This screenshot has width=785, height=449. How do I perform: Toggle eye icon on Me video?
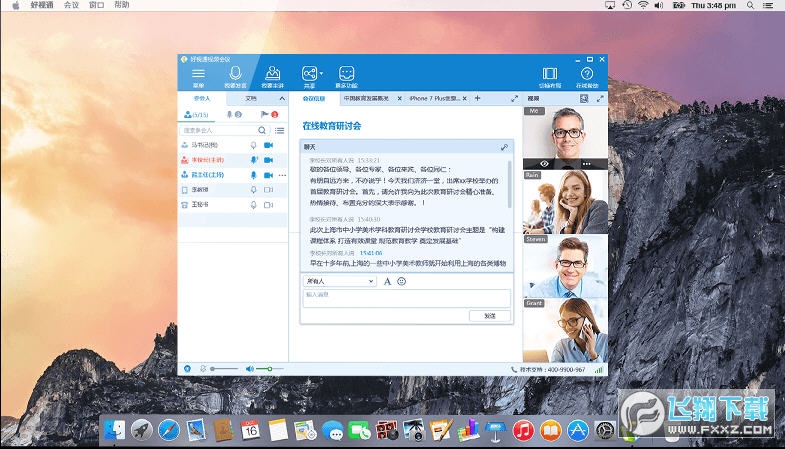click(545, 163)
